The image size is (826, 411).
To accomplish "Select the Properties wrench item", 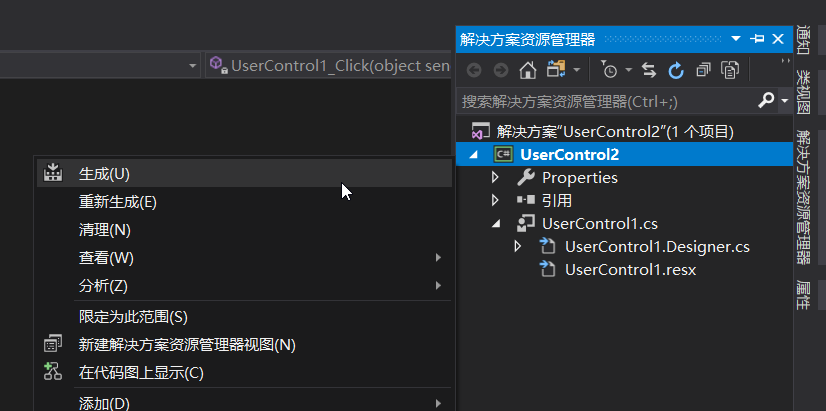I will click(579, 178).
